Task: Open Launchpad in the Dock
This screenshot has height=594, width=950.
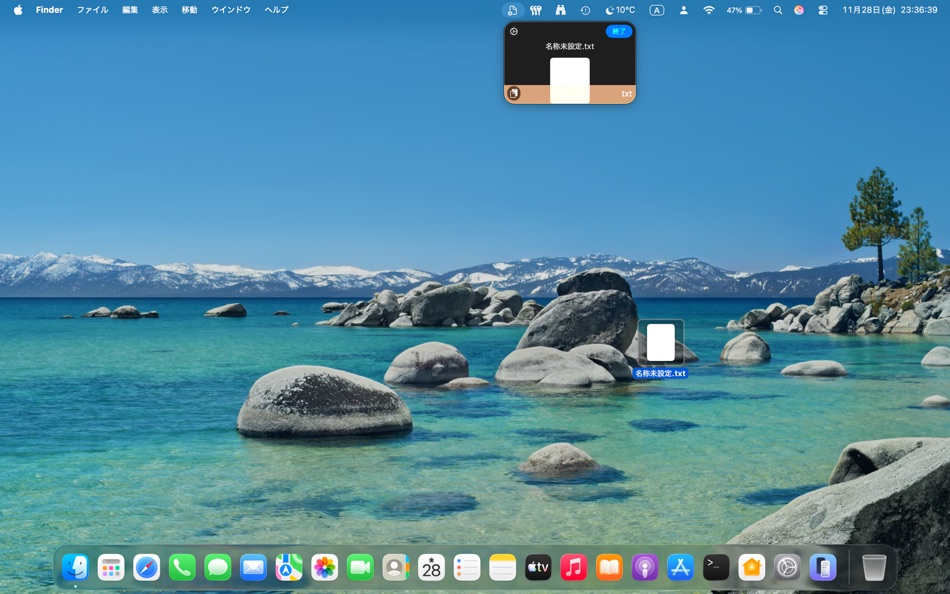Action: (110, 567)
